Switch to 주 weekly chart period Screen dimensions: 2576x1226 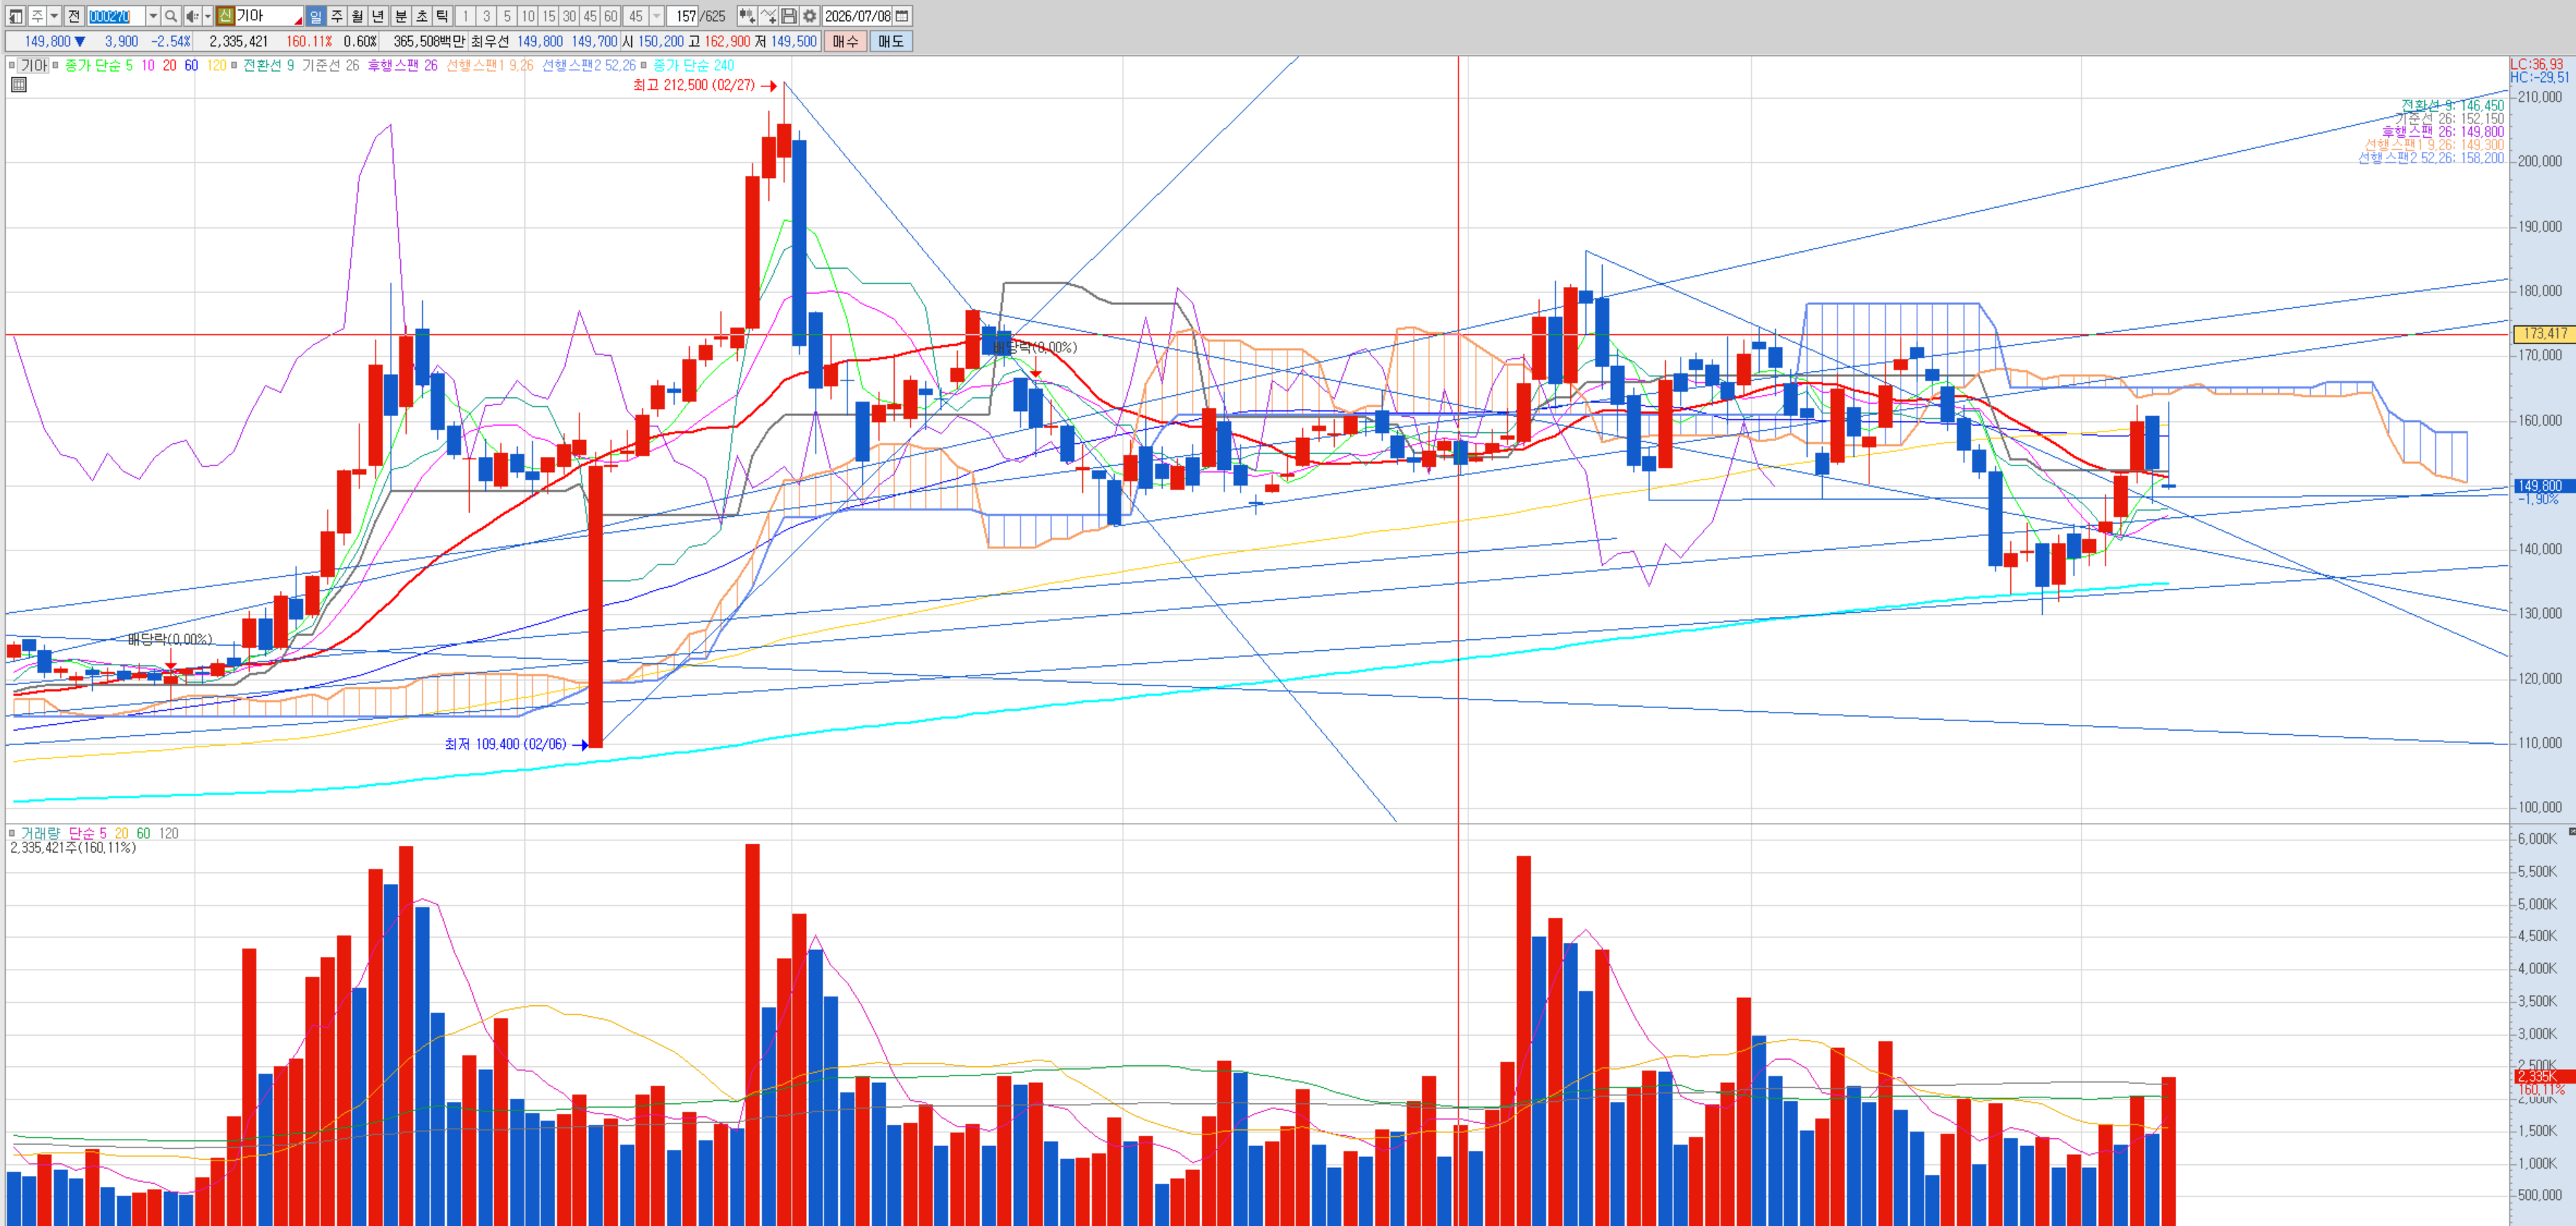tap(337, 16)
